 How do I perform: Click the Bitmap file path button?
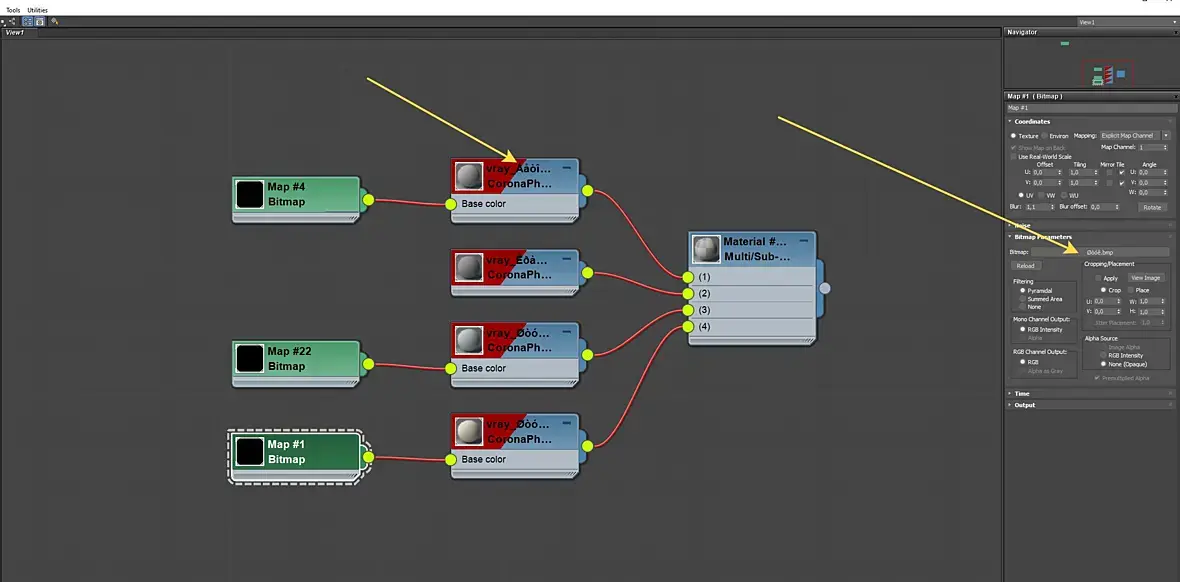[1100, 252]
